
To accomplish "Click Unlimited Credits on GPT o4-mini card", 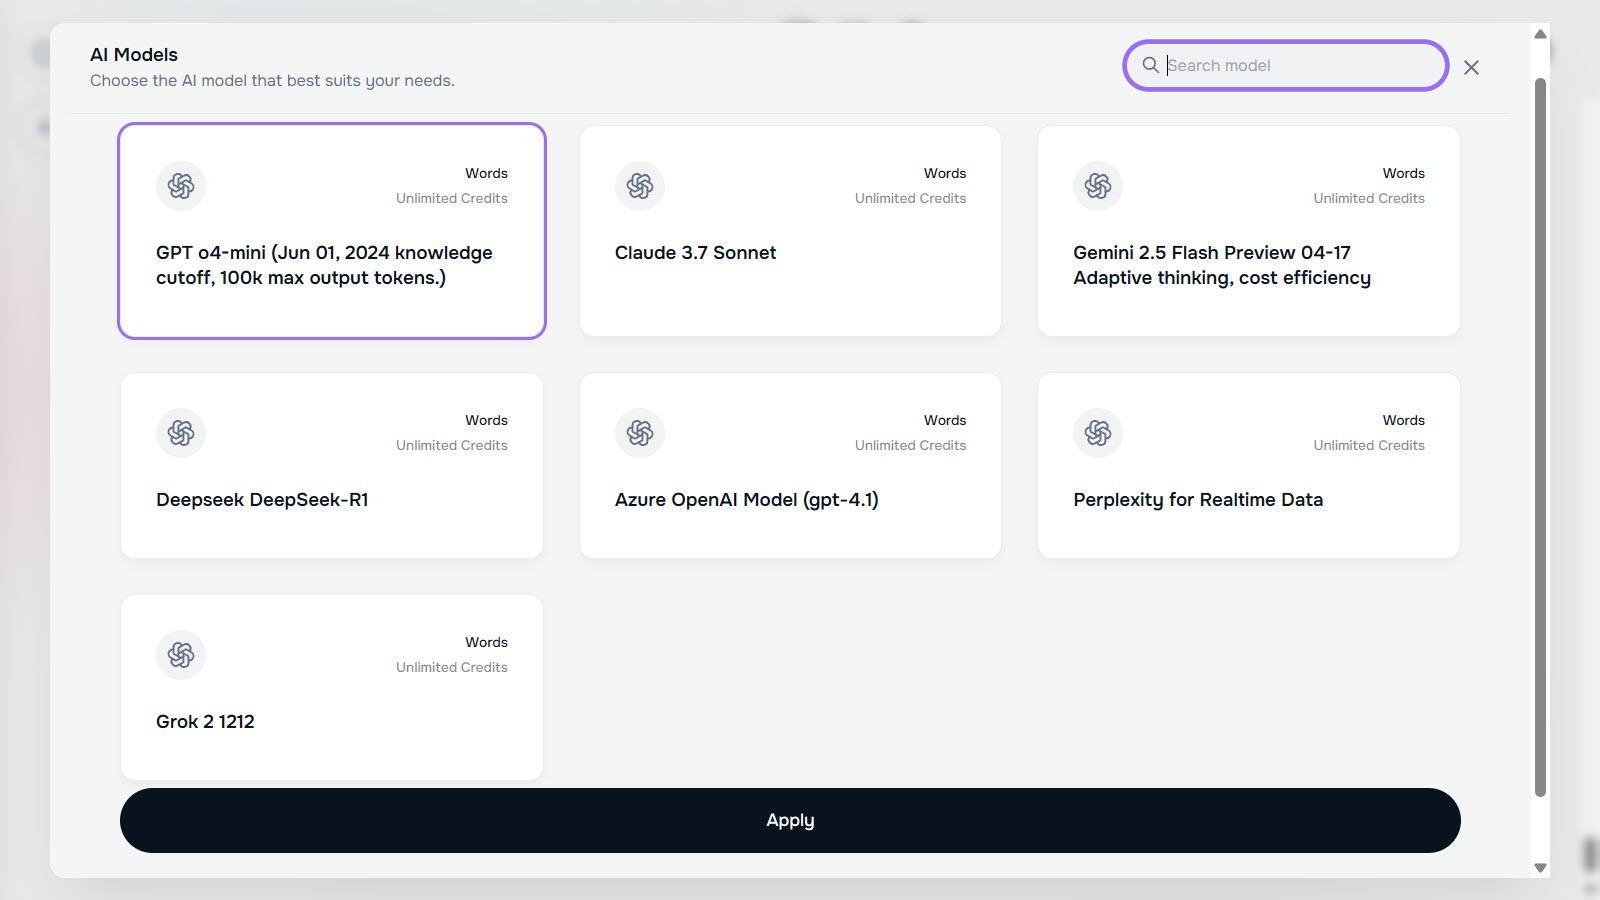I will [451, 198].
